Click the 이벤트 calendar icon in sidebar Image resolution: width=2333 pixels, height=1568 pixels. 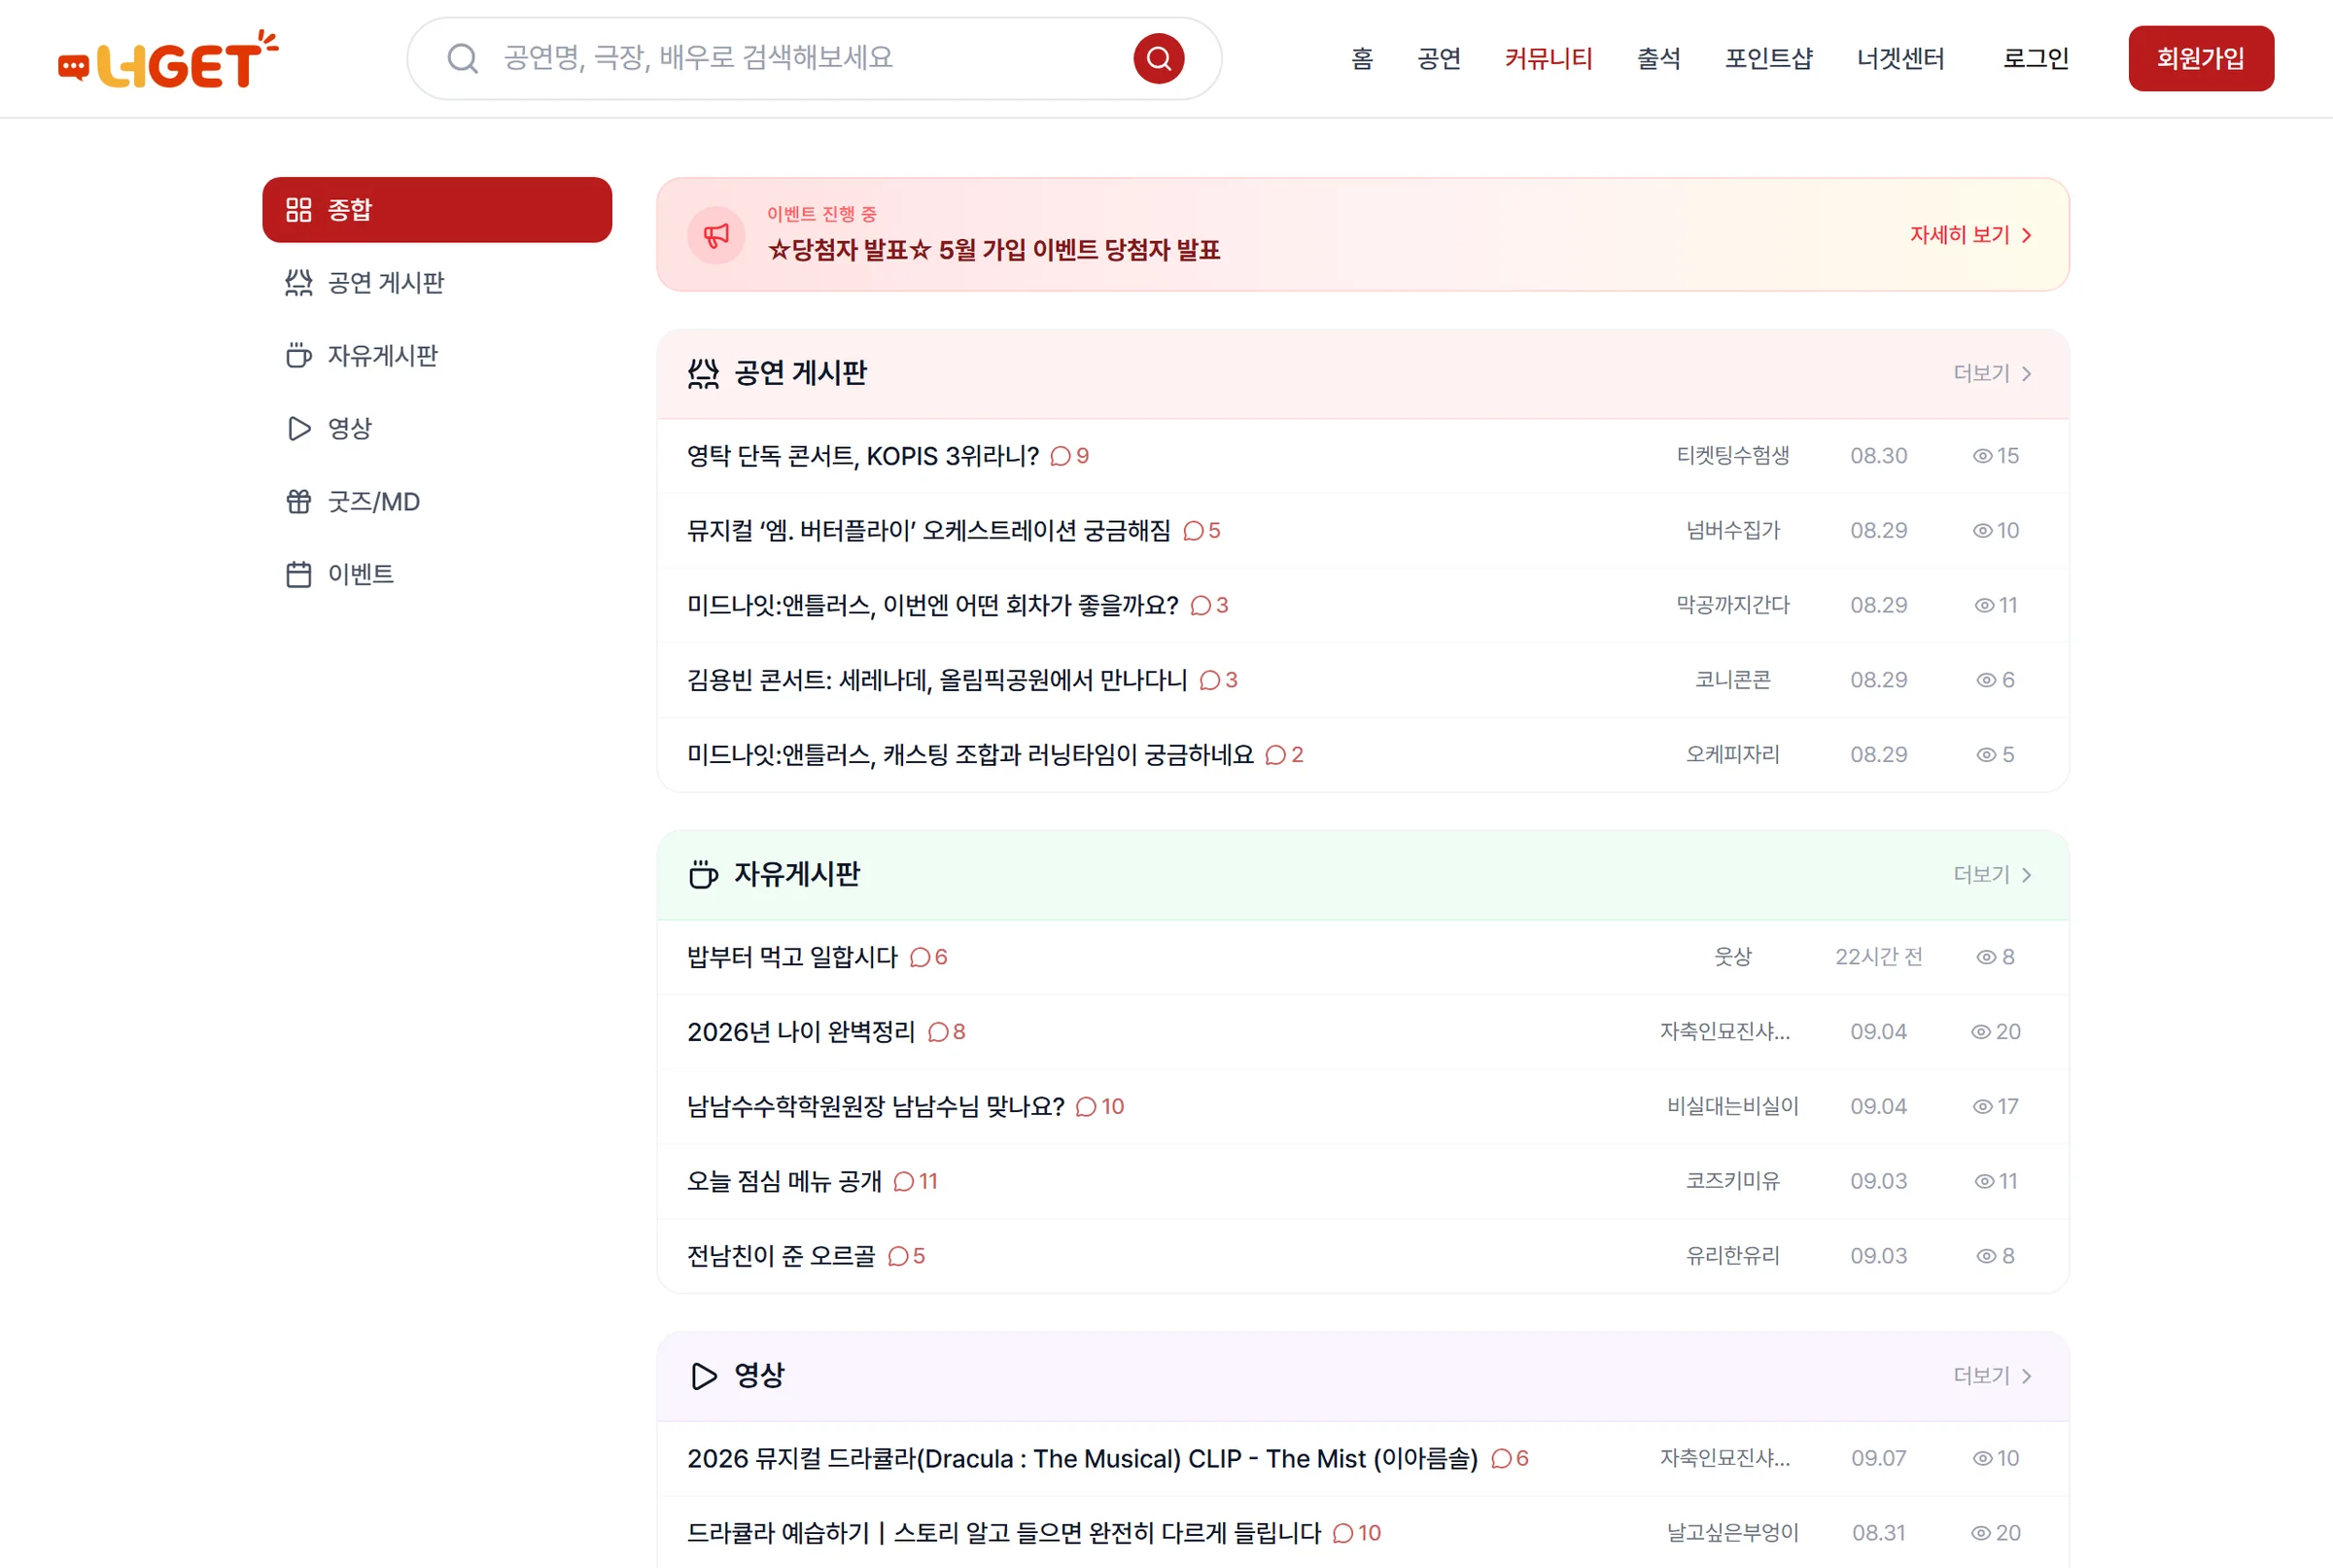(x=298, y=574)
